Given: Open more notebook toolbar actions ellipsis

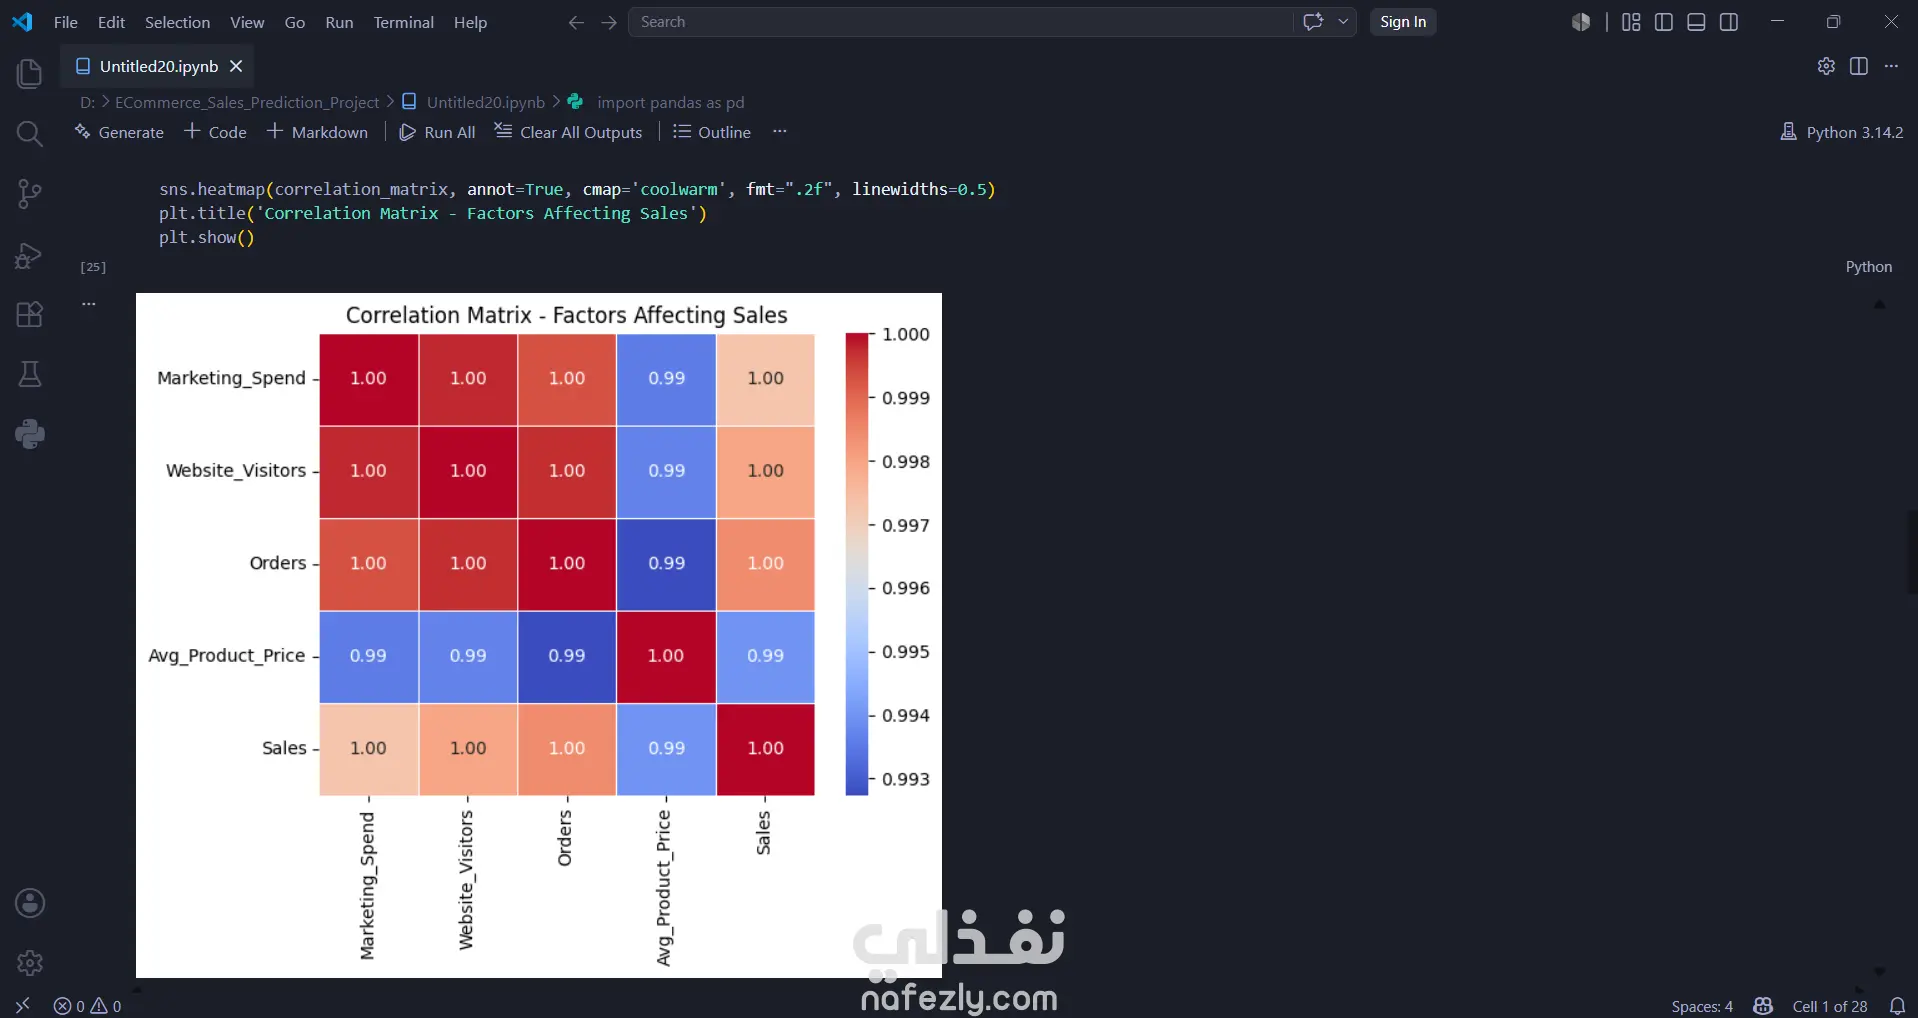Looking at the screenshot, I should coord(780,132).
